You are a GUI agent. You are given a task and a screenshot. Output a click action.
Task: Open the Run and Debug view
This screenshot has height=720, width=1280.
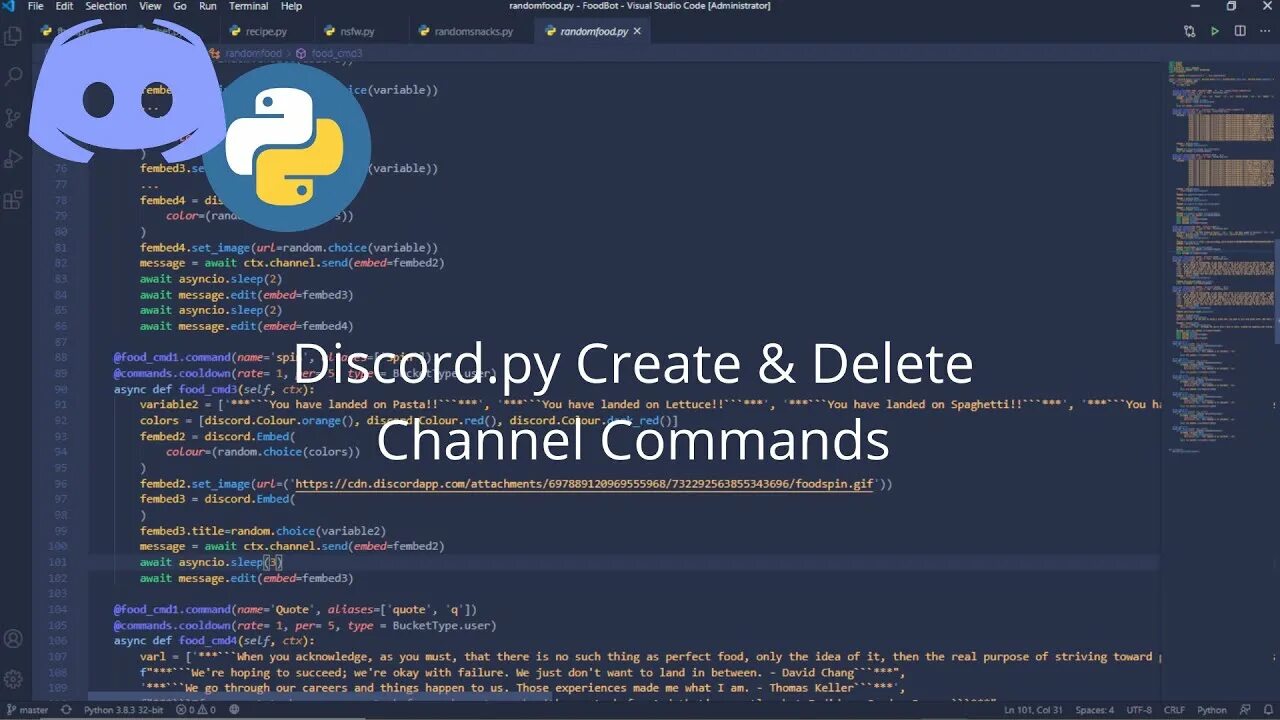pyautogui.click(x=13, y=158)
